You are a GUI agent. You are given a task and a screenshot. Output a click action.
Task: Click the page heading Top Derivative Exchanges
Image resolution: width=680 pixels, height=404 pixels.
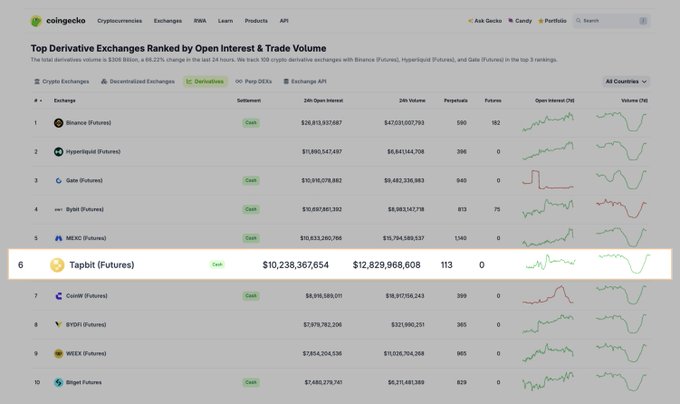point(178,49)
